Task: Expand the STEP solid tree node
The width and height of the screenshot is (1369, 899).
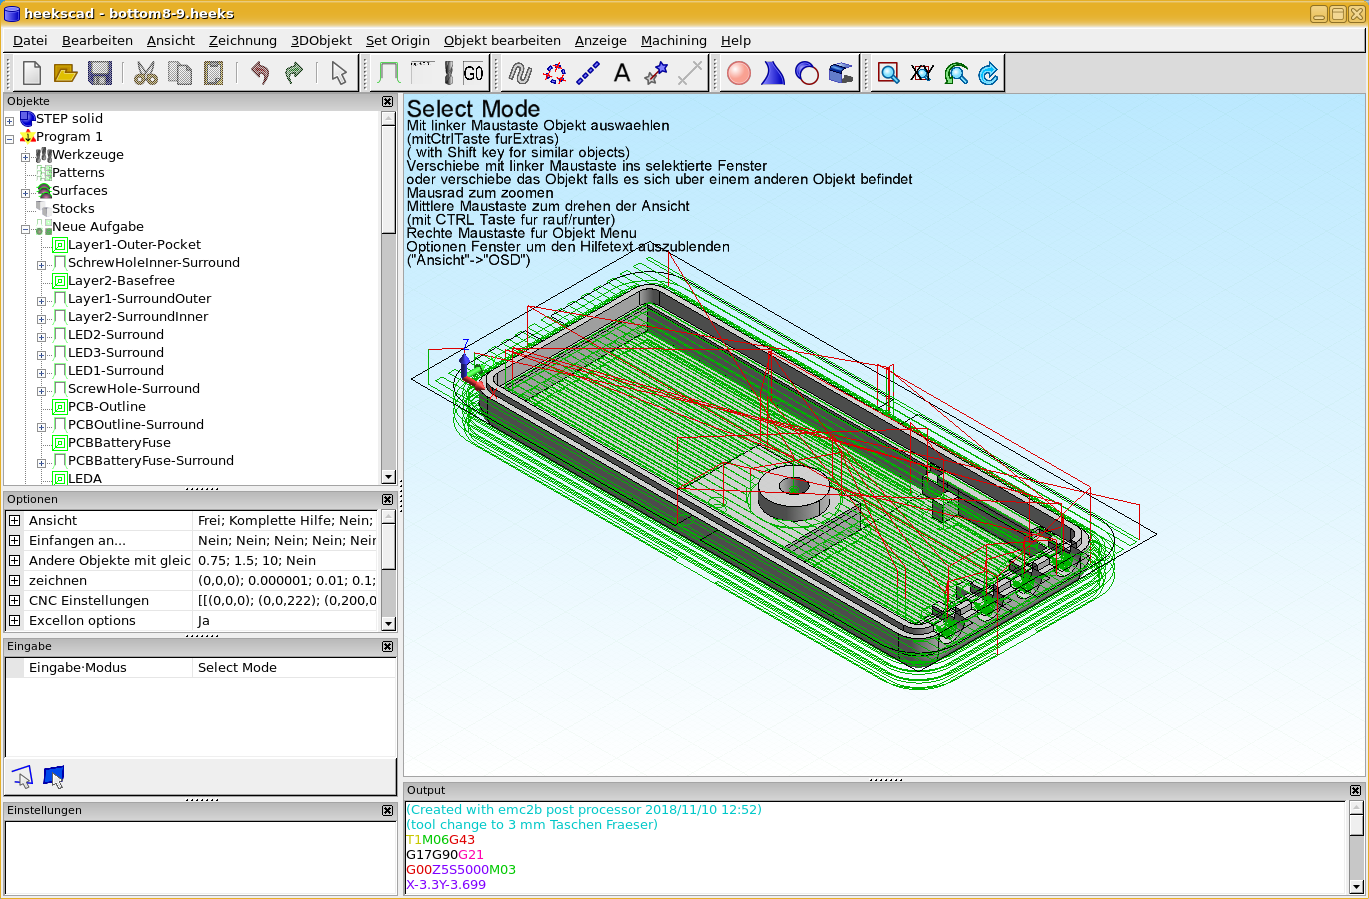Action: coord(10,120)
